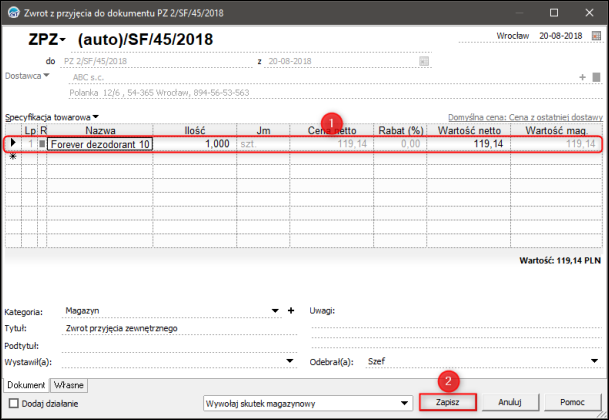Click the Ilość cell showing 1,000
Screen dimensions: 609x420
click(x=195, y=144)
